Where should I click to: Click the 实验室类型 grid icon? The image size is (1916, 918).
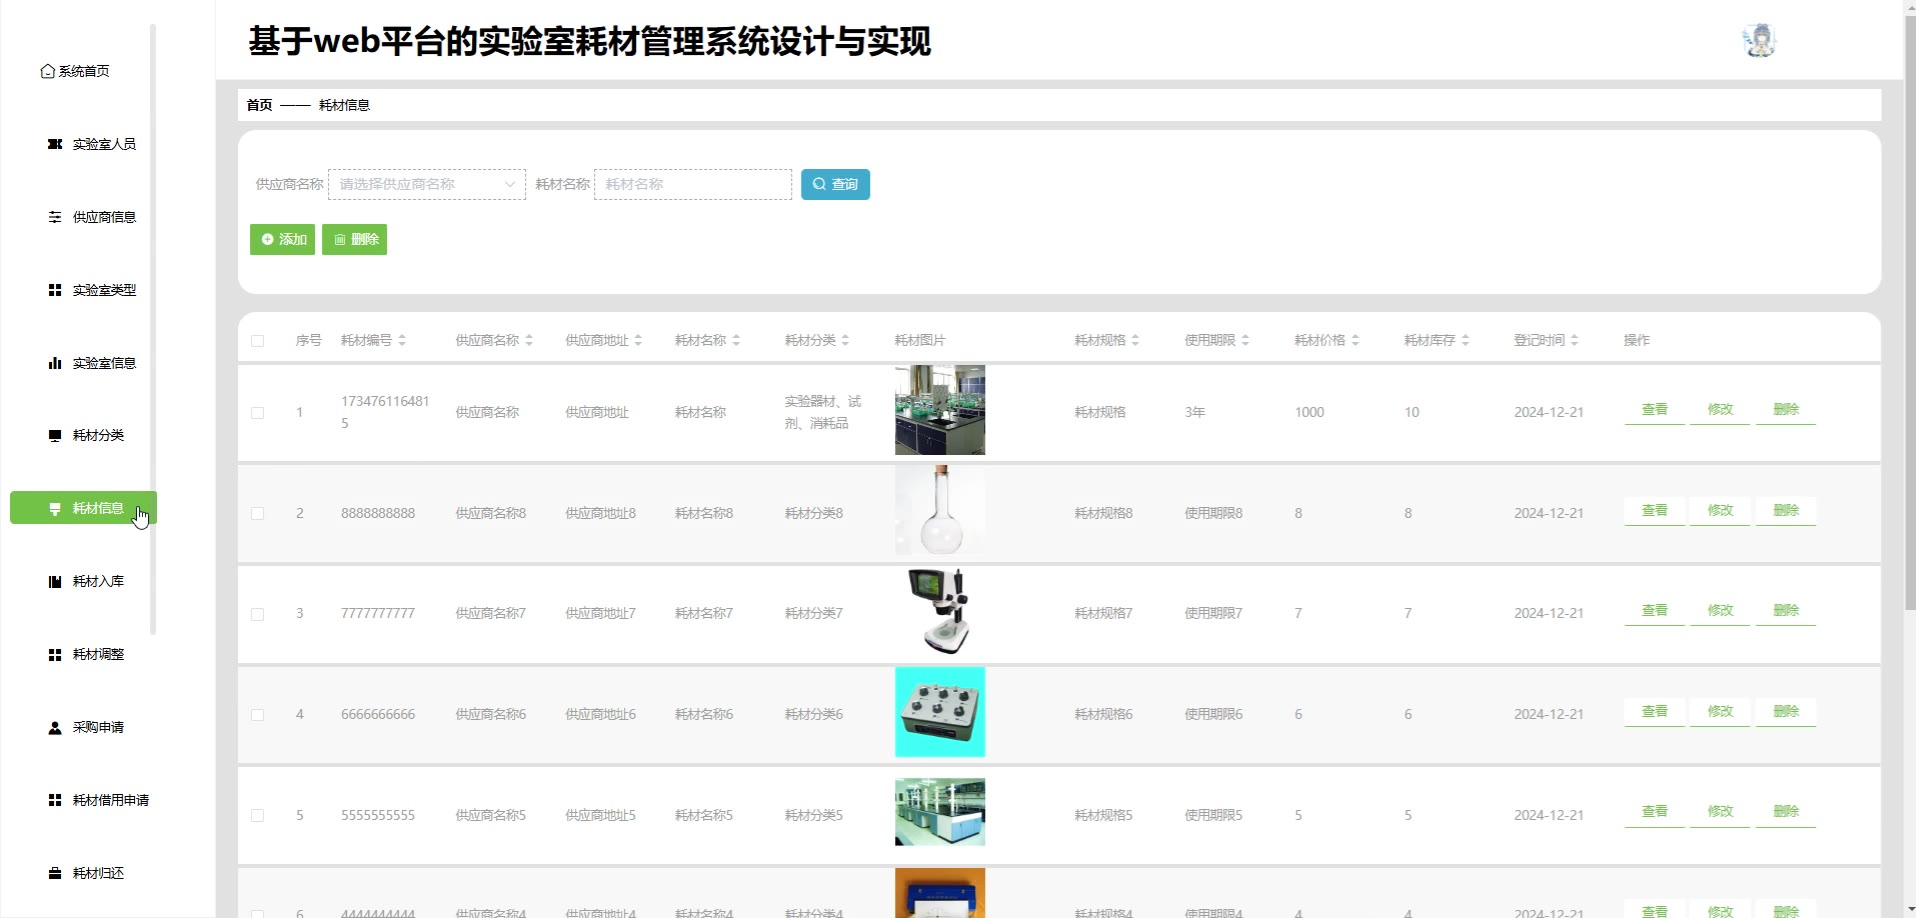(55, 290)
